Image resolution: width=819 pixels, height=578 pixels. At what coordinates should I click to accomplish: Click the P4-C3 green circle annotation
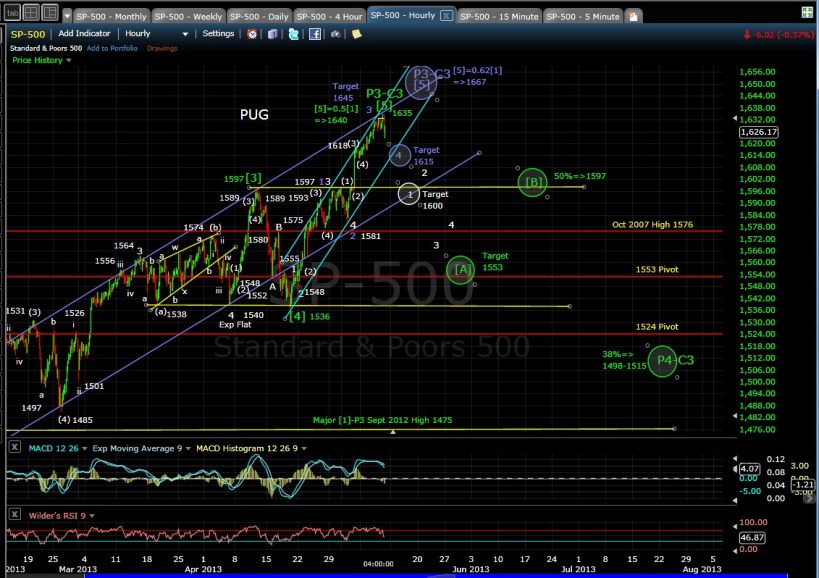pyautogui.click(x=662, y=361)
